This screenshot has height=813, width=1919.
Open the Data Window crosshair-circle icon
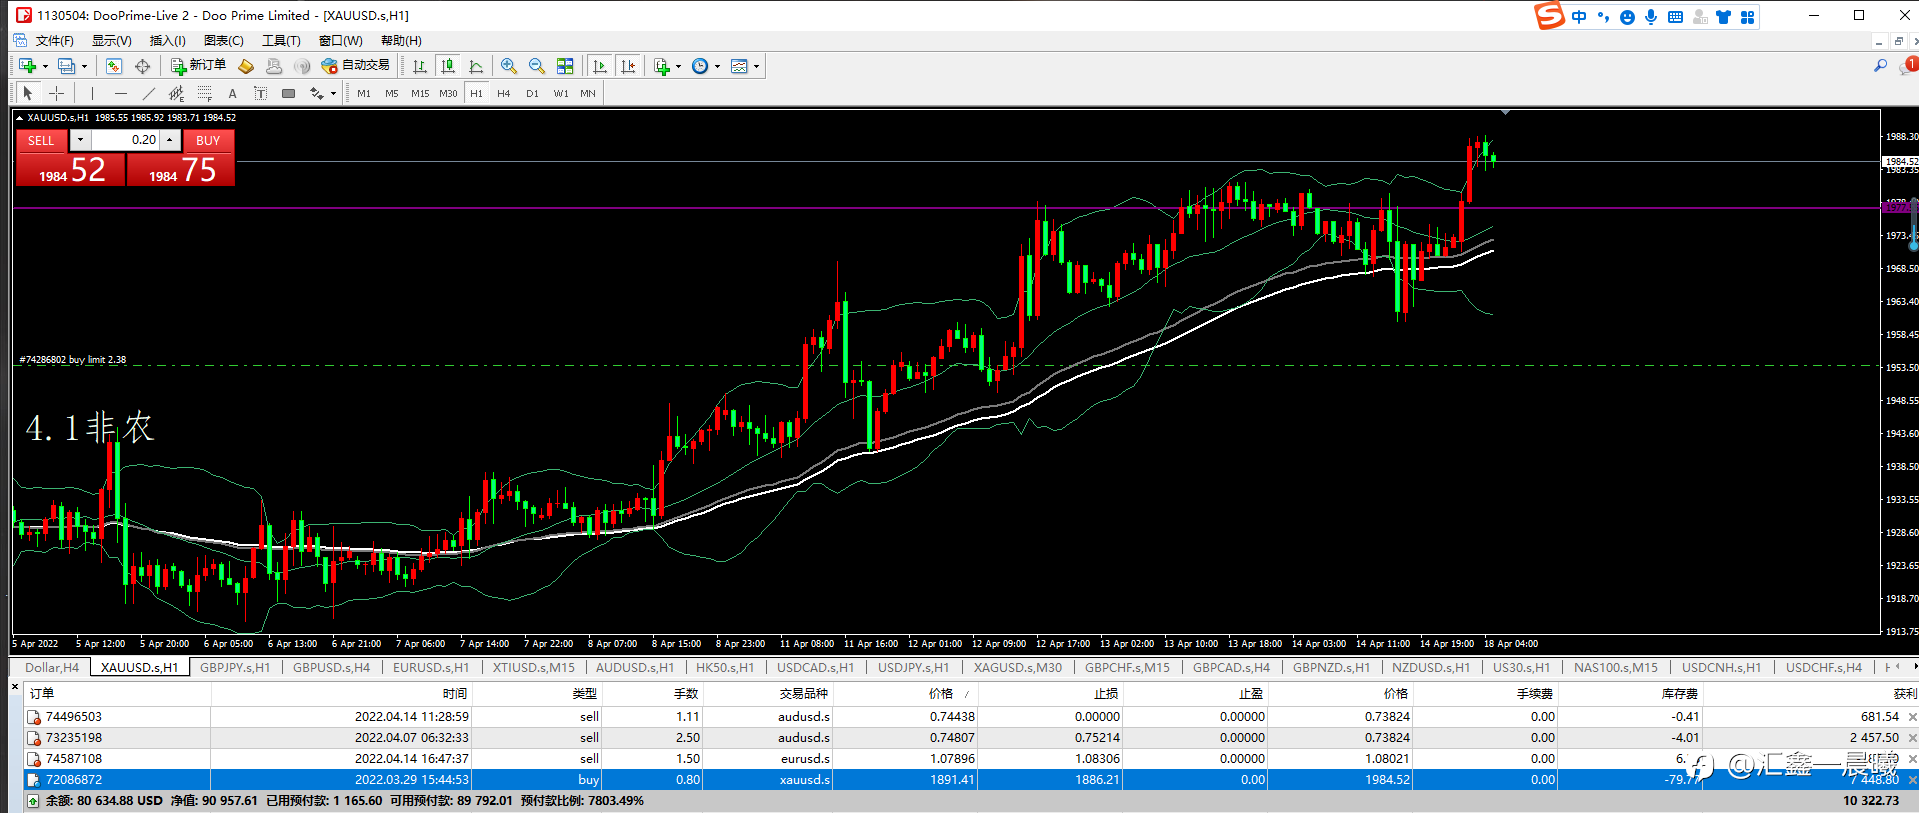click(x=143, y=66)
